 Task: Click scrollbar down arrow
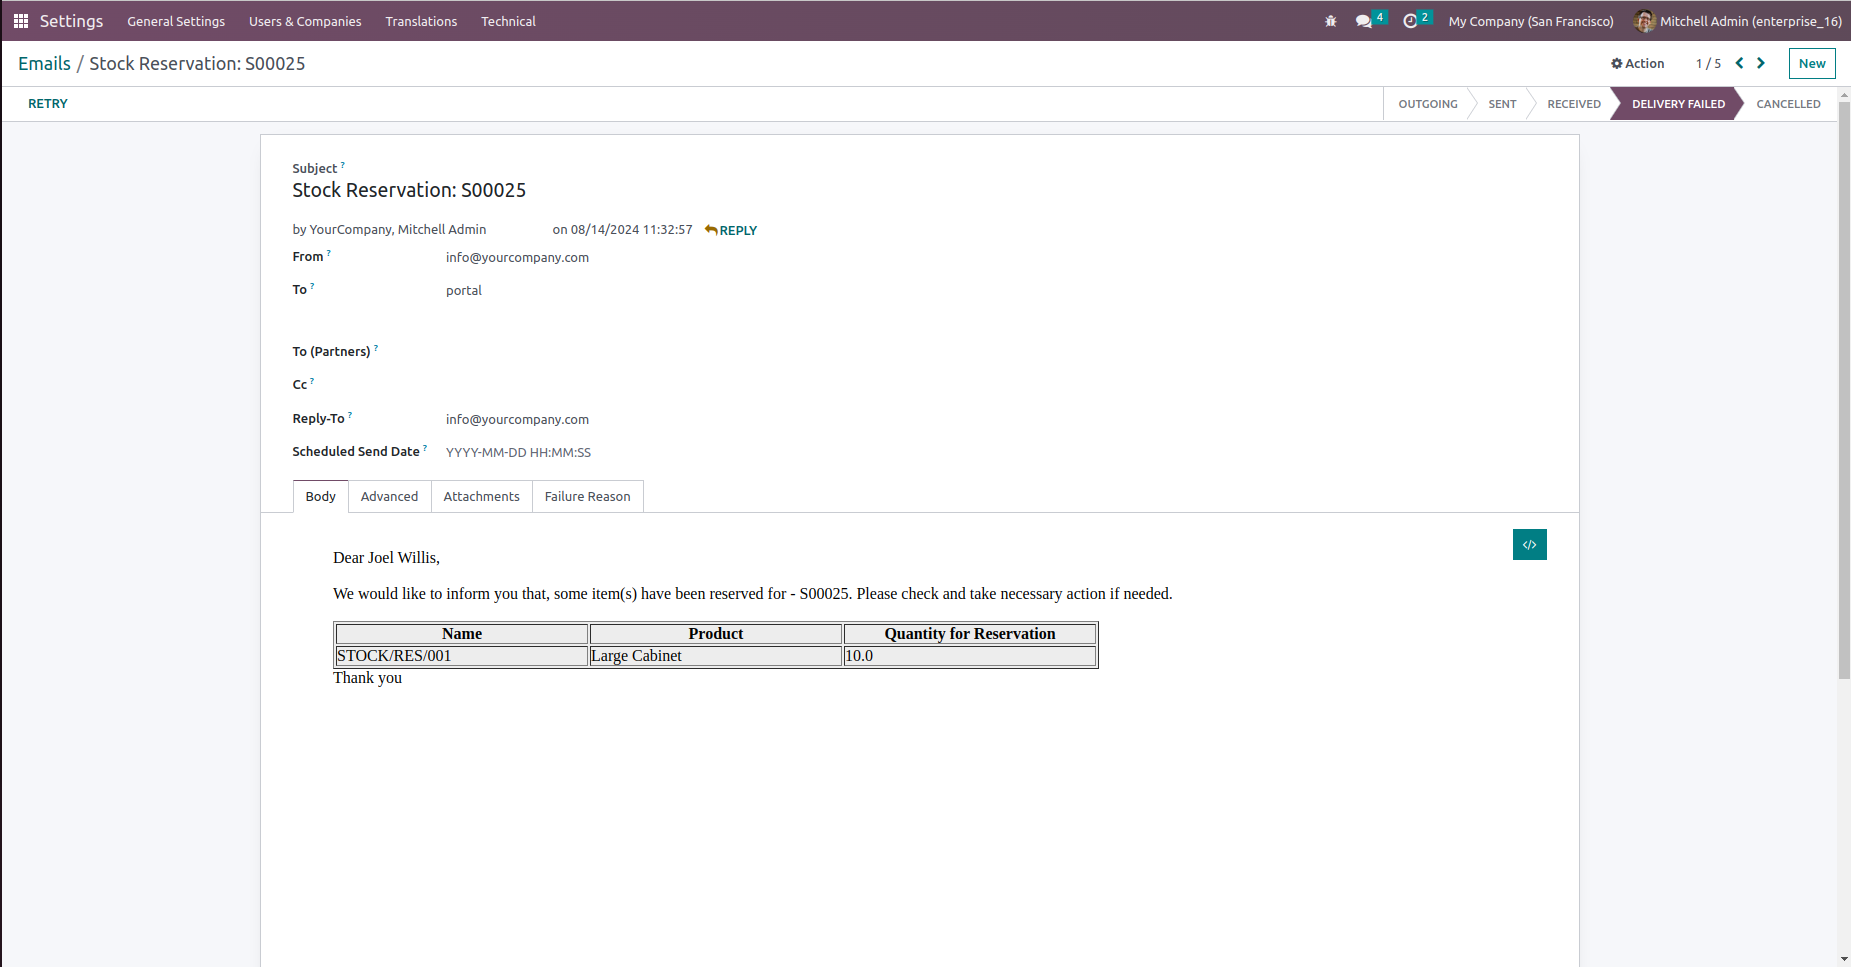click(x=1844, y=959)
